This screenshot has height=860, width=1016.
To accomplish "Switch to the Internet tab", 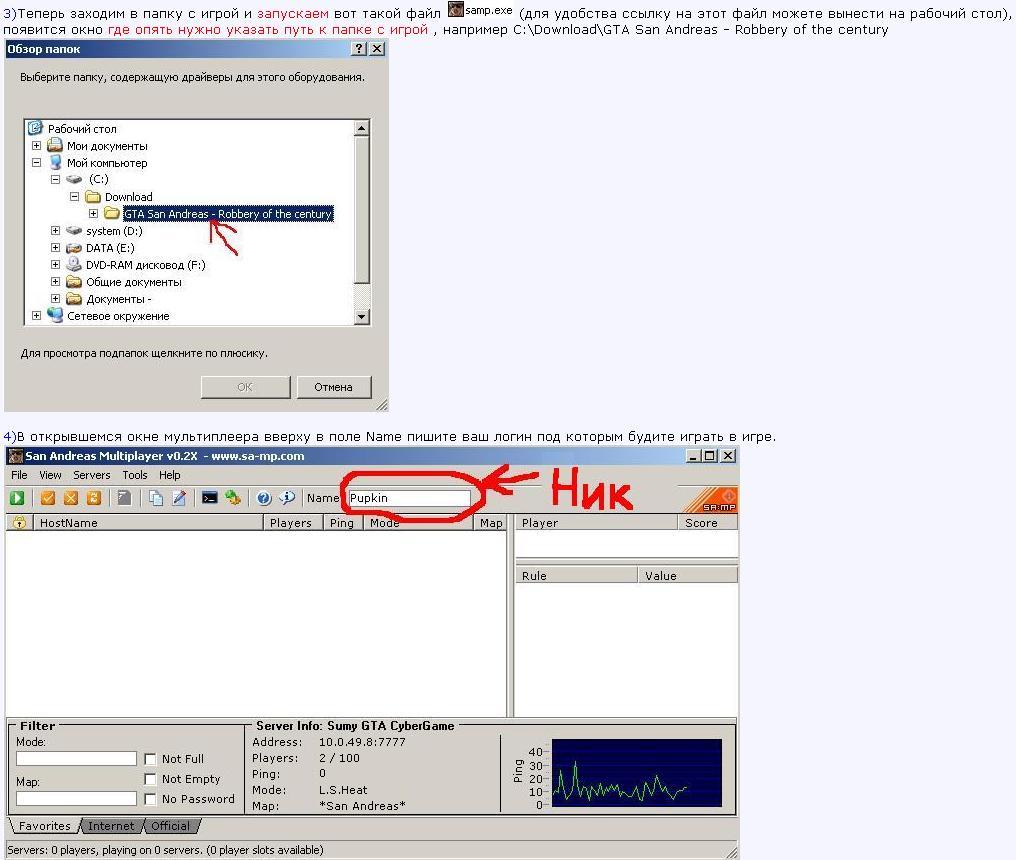I will point(110,826).
